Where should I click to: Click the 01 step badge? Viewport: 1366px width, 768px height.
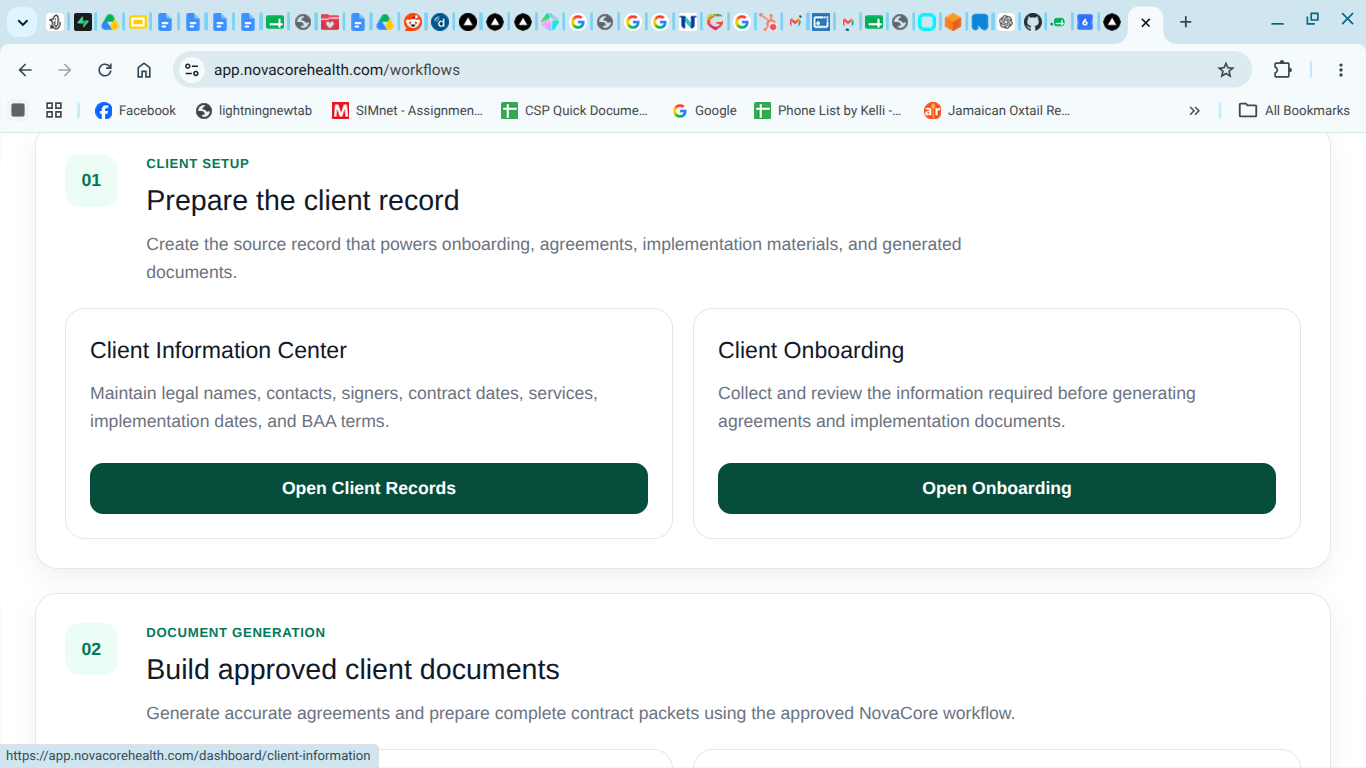click(91, 180)
